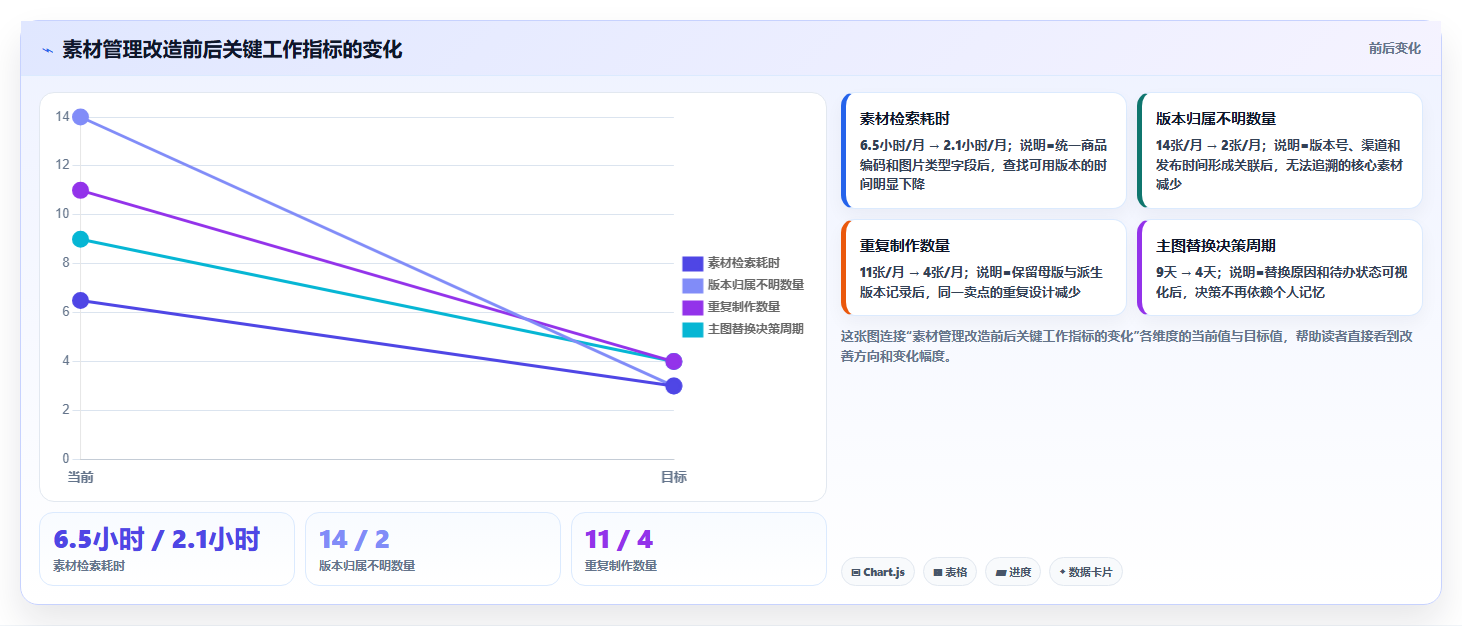Click the indigo data point at 3 on 目标
This screenshot has height=626, width=1462.
pos(674,386)
